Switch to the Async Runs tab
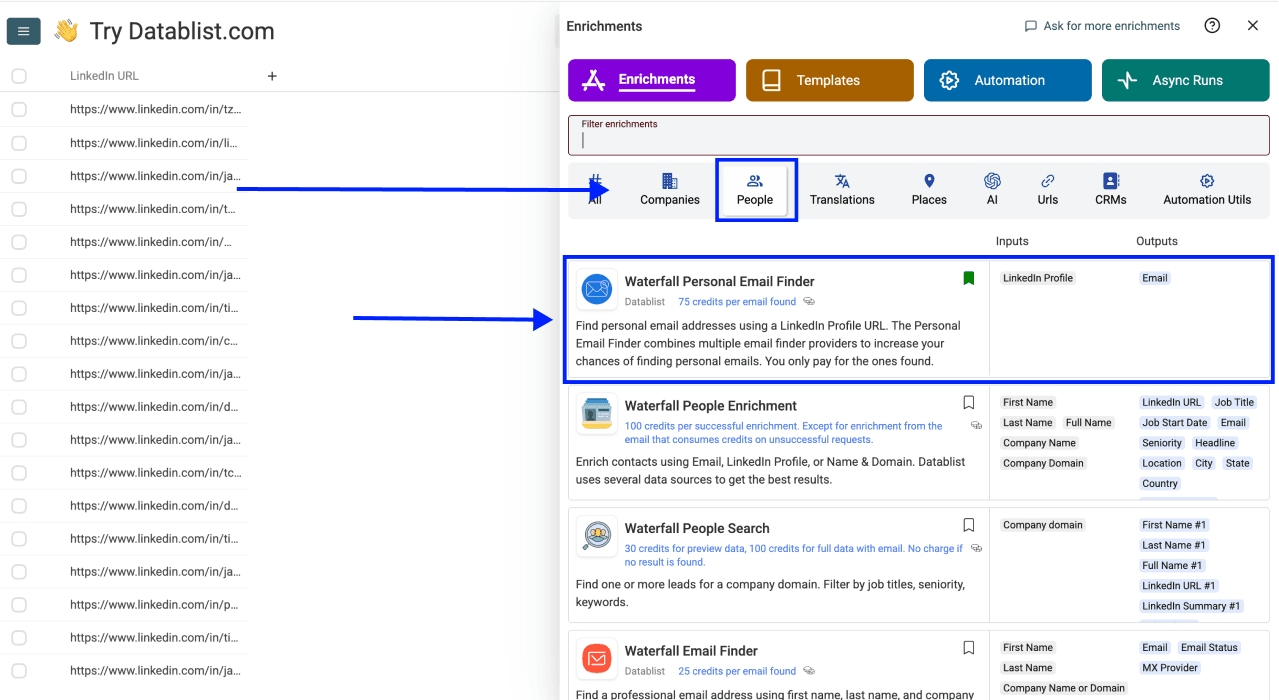Image resolution: width=1279 pixels, height=700 pixels. pyautogui.click(x=1185, y=80)
